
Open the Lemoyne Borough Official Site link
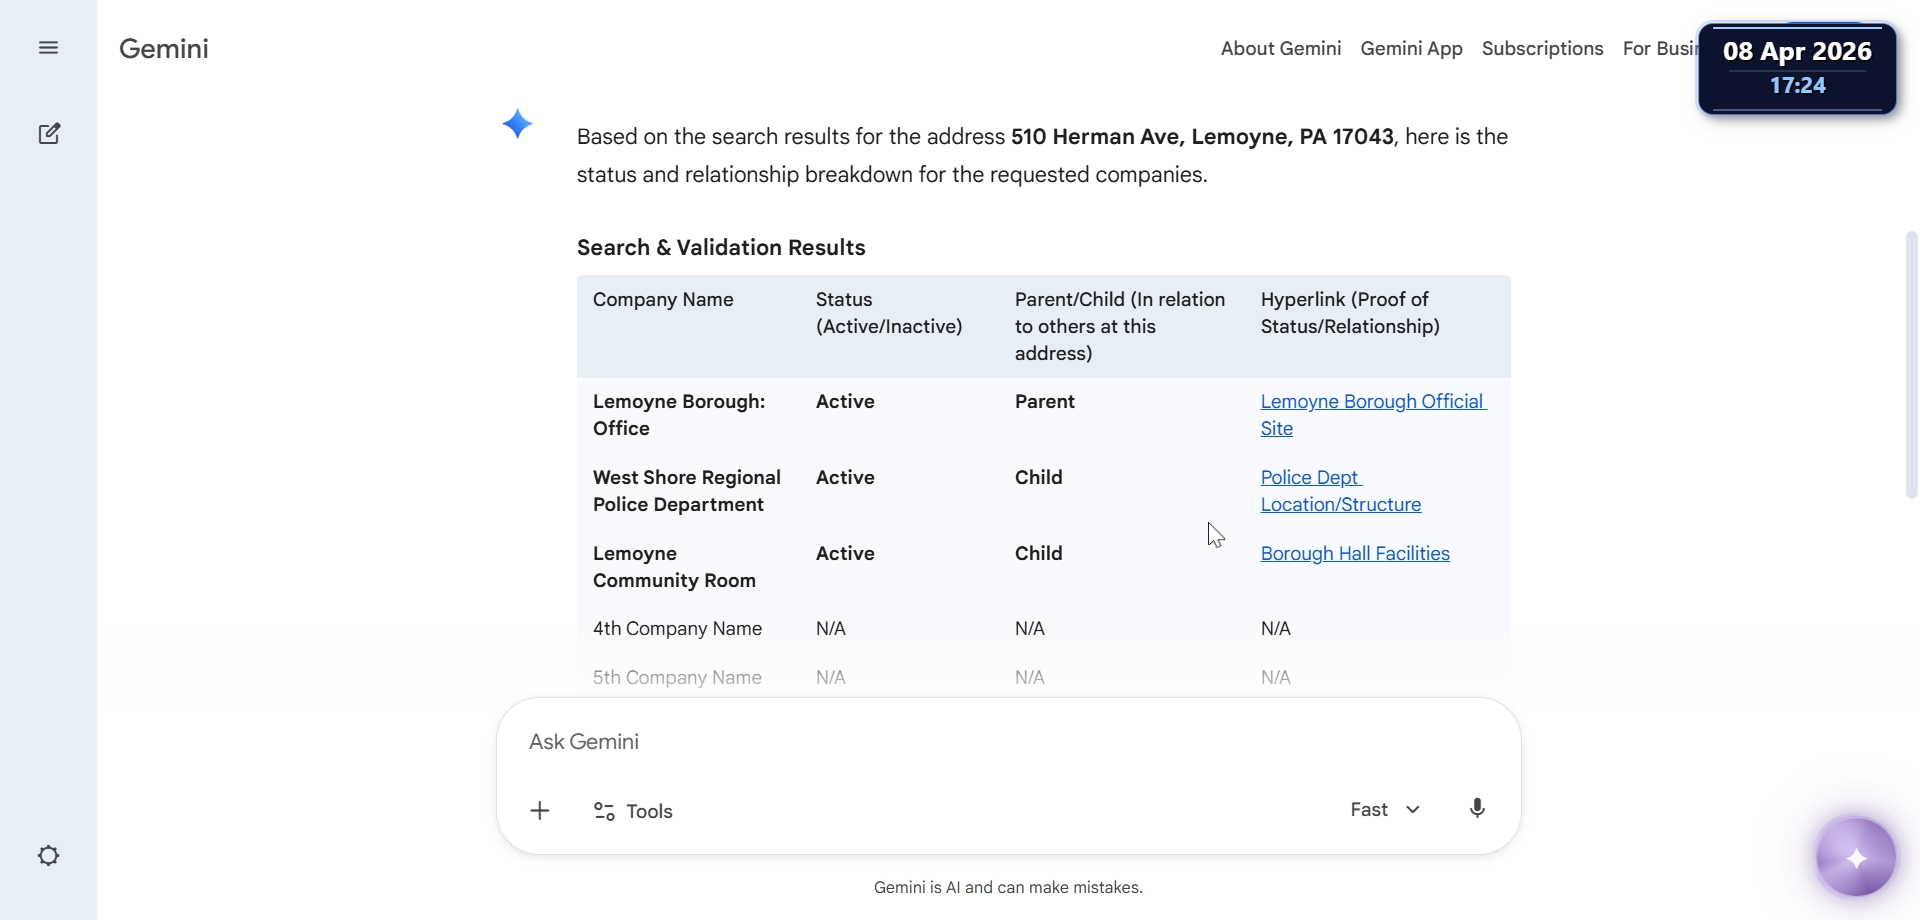point(1372,402)
